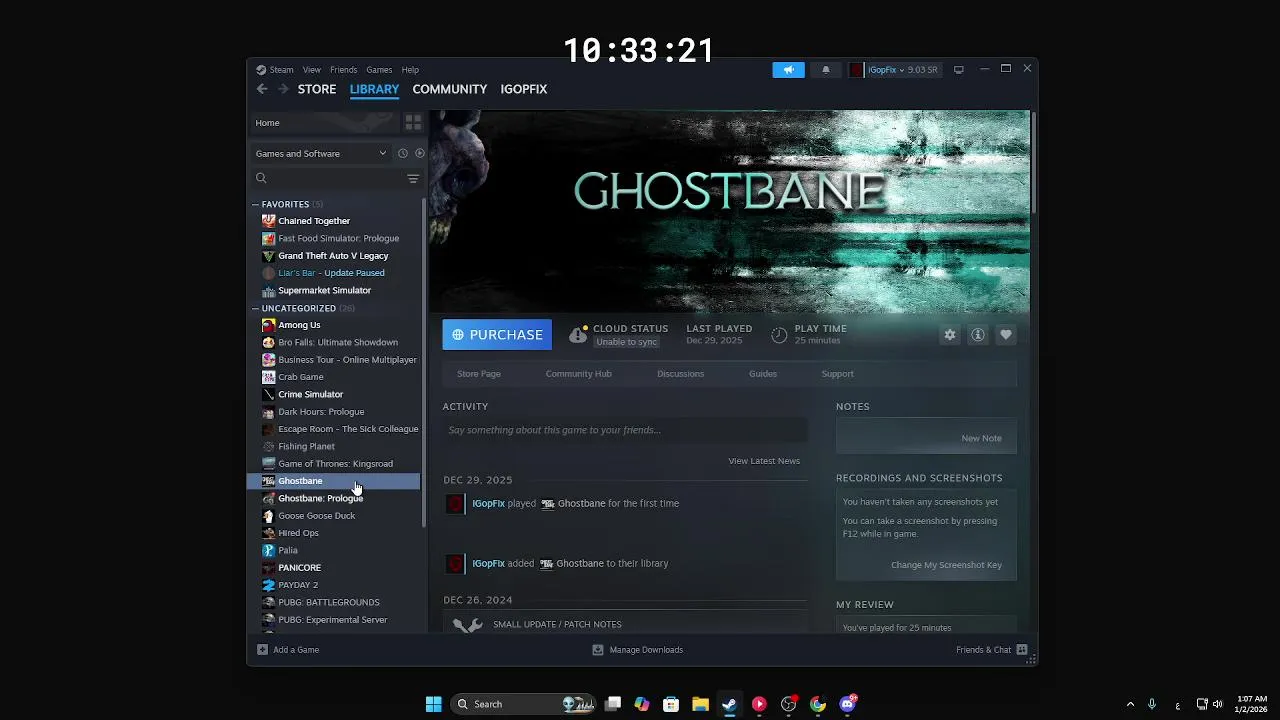Open the Community Hub link
This screenshot has height=720, width=1280.
pyautogui.click(x=579, y=374)
